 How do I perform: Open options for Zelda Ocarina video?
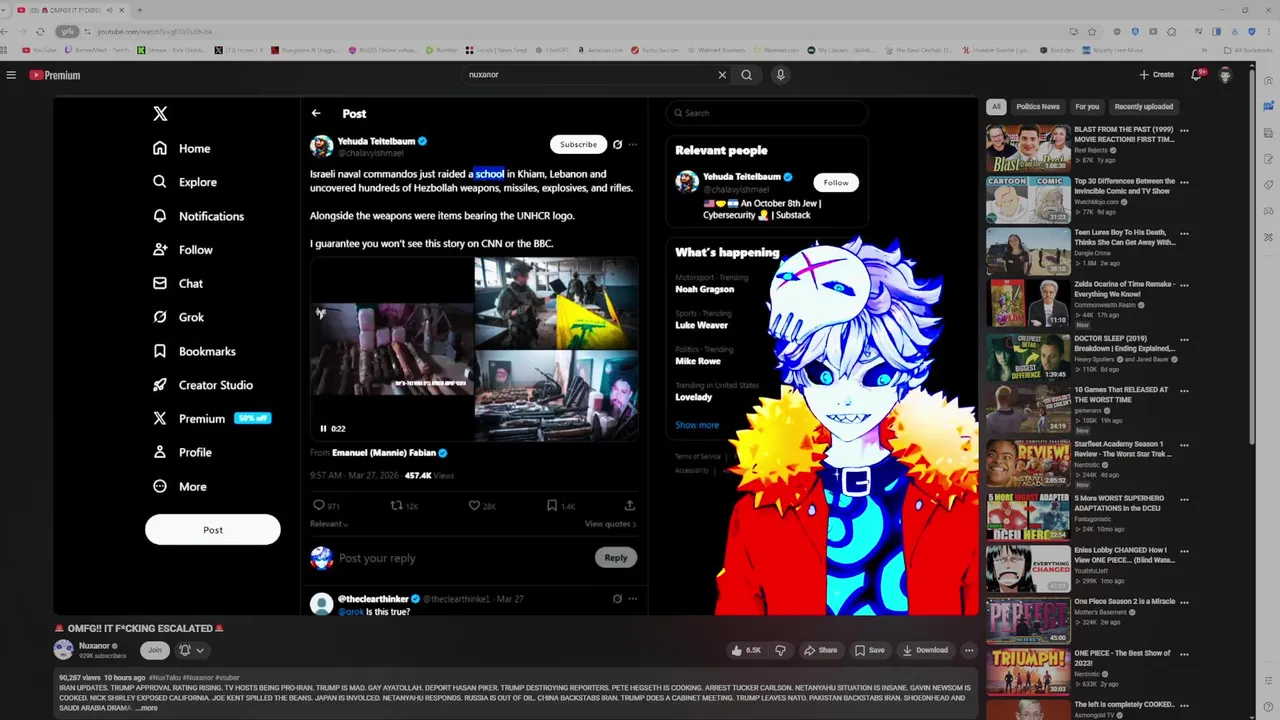1184,286
